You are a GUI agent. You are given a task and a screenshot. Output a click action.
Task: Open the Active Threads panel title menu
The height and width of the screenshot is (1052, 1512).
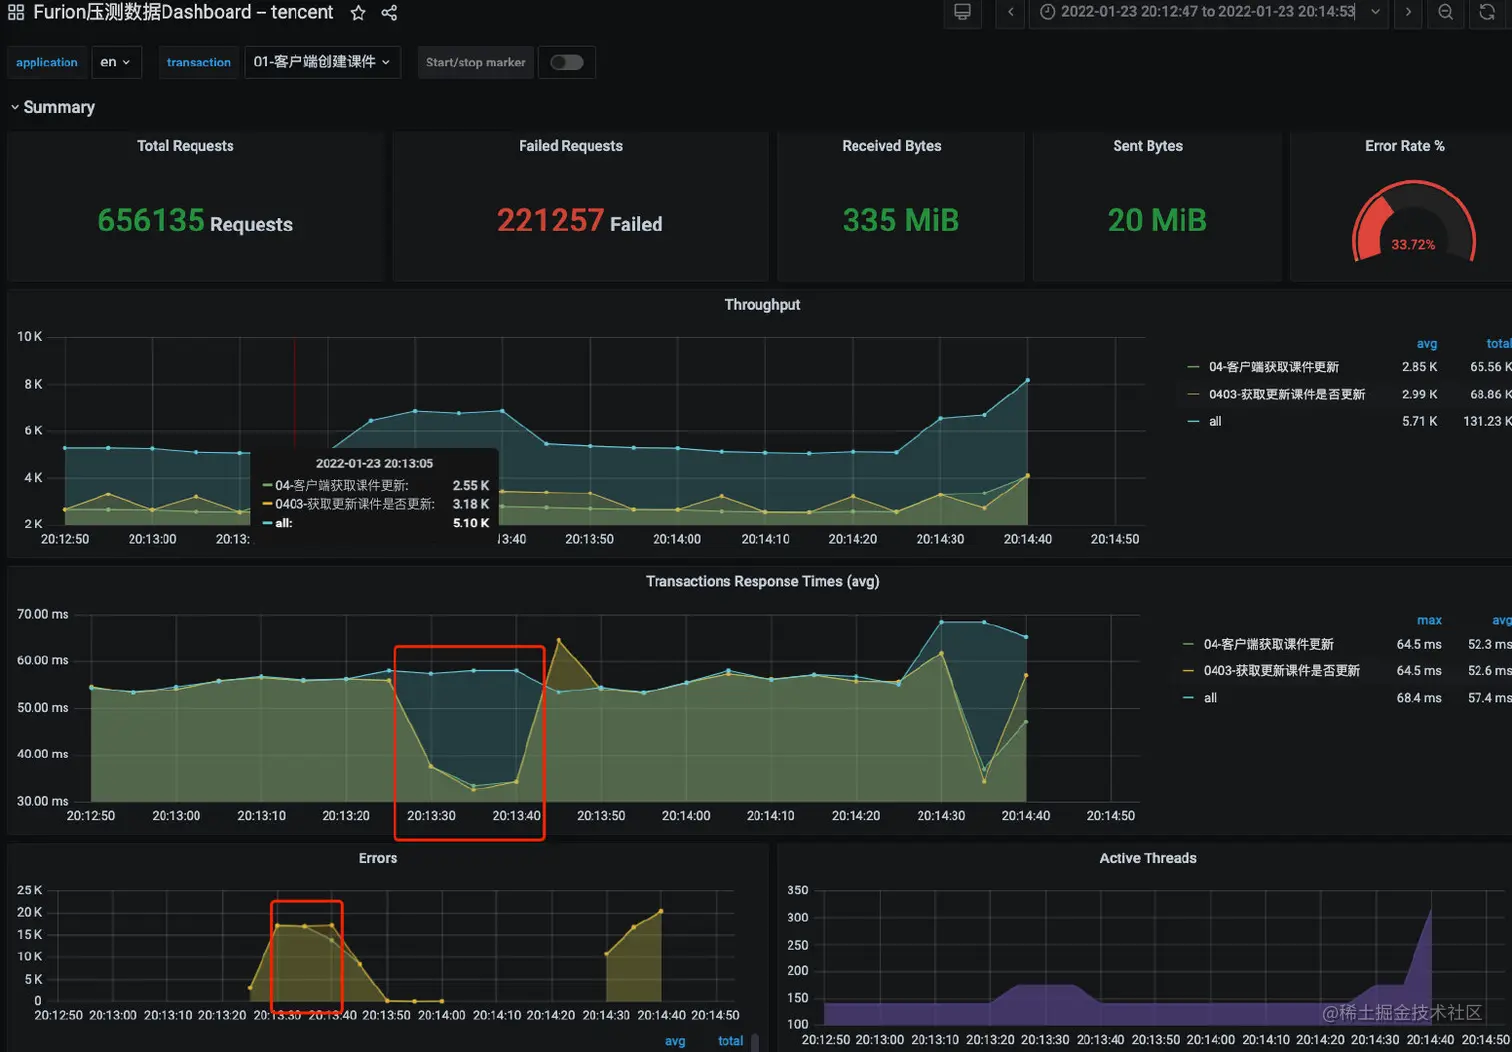click(x=1148, y=858)
